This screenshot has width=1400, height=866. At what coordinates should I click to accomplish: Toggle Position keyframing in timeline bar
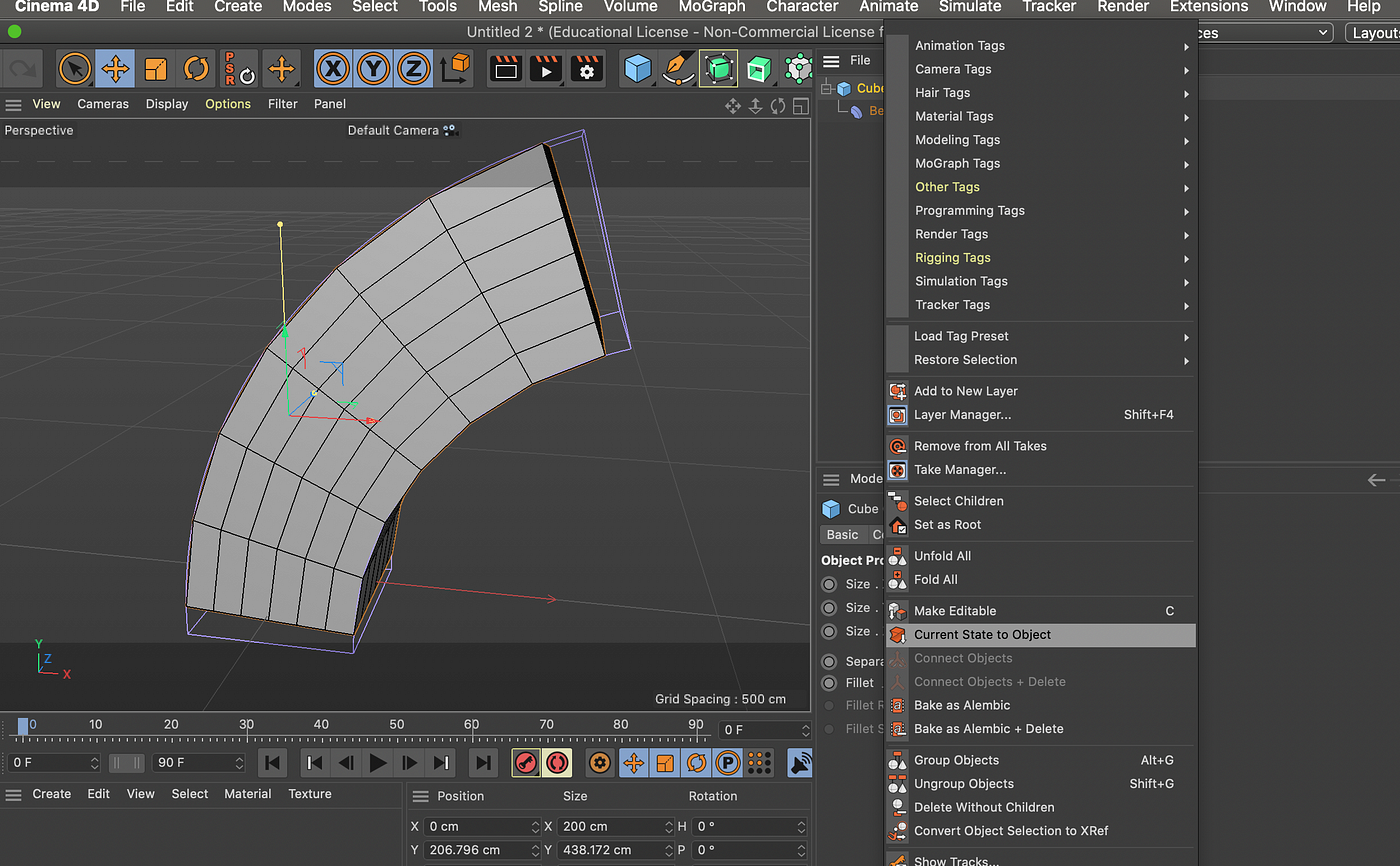[634, 763]
